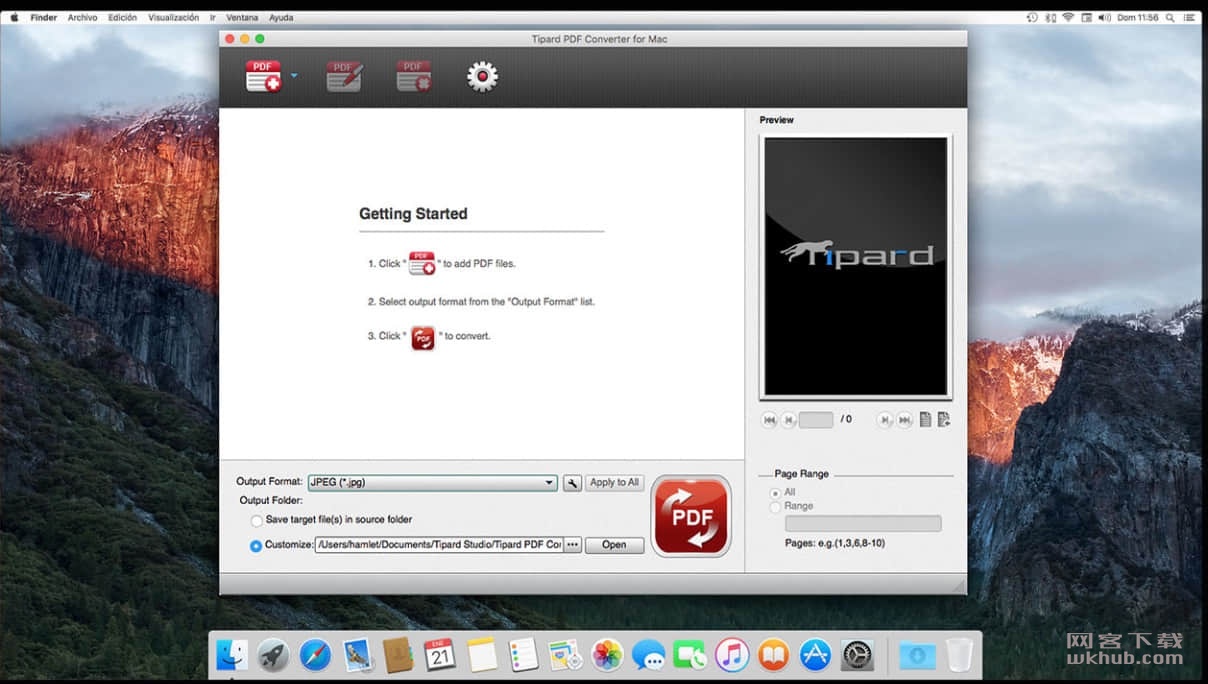
Task: Open Finder from the Dock
Action: point(232,655)
